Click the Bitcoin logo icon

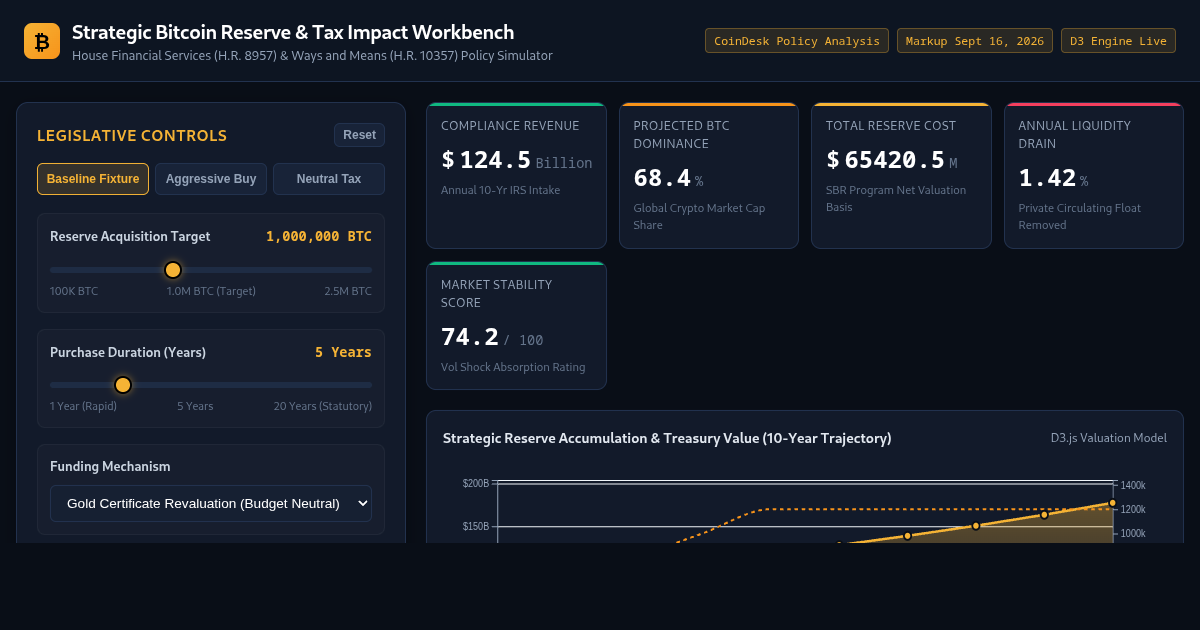(x=42, y=41)
